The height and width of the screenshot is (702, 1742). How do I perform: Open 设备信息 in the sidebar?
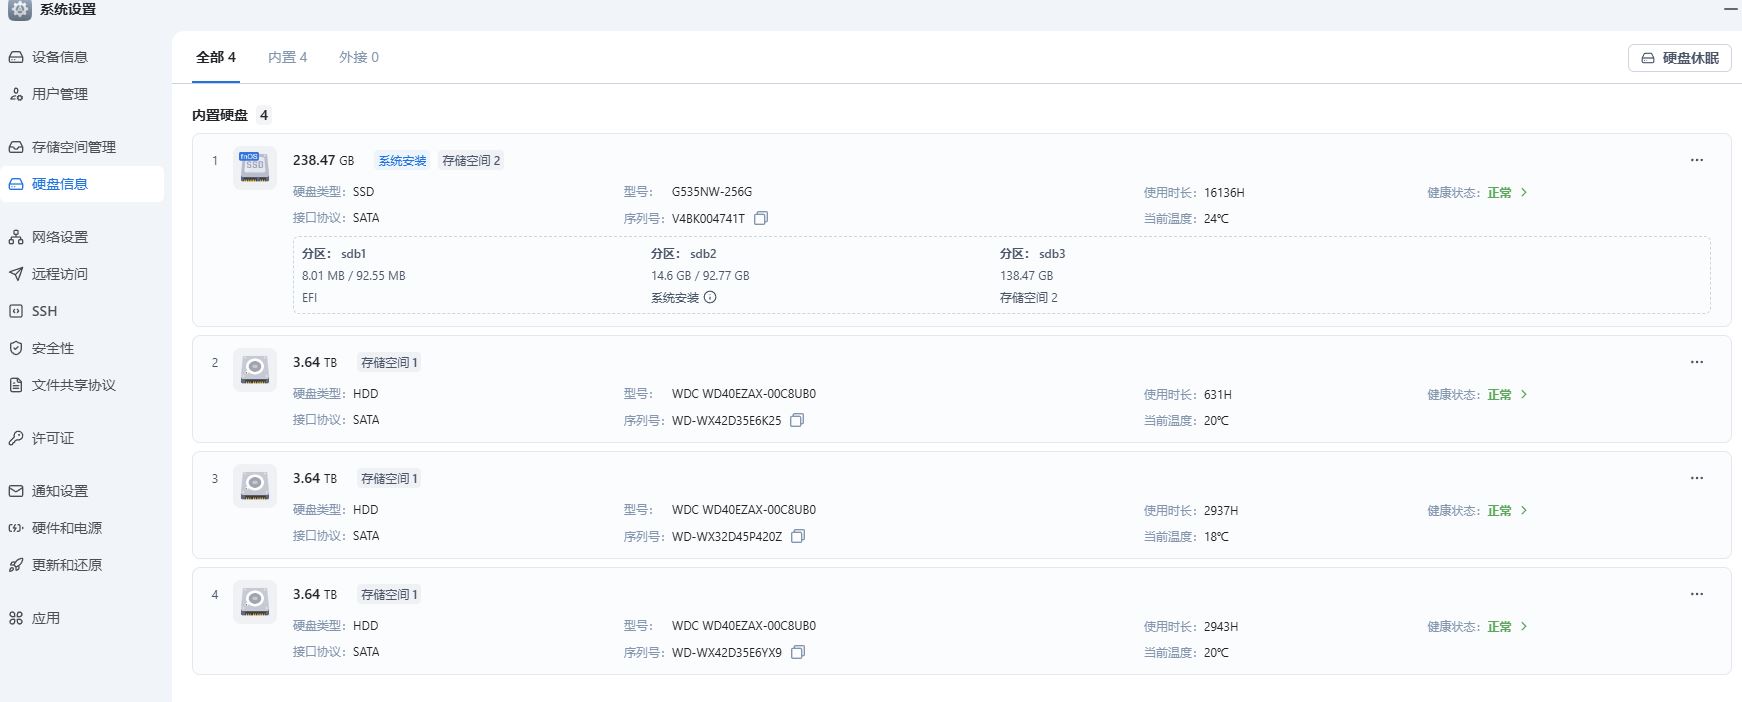coord(82,57)
